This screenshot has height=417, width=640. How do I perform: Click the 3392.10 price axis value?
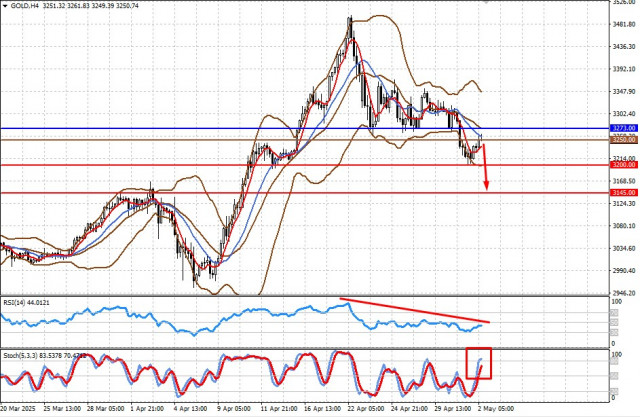click(x=624, y=69)
